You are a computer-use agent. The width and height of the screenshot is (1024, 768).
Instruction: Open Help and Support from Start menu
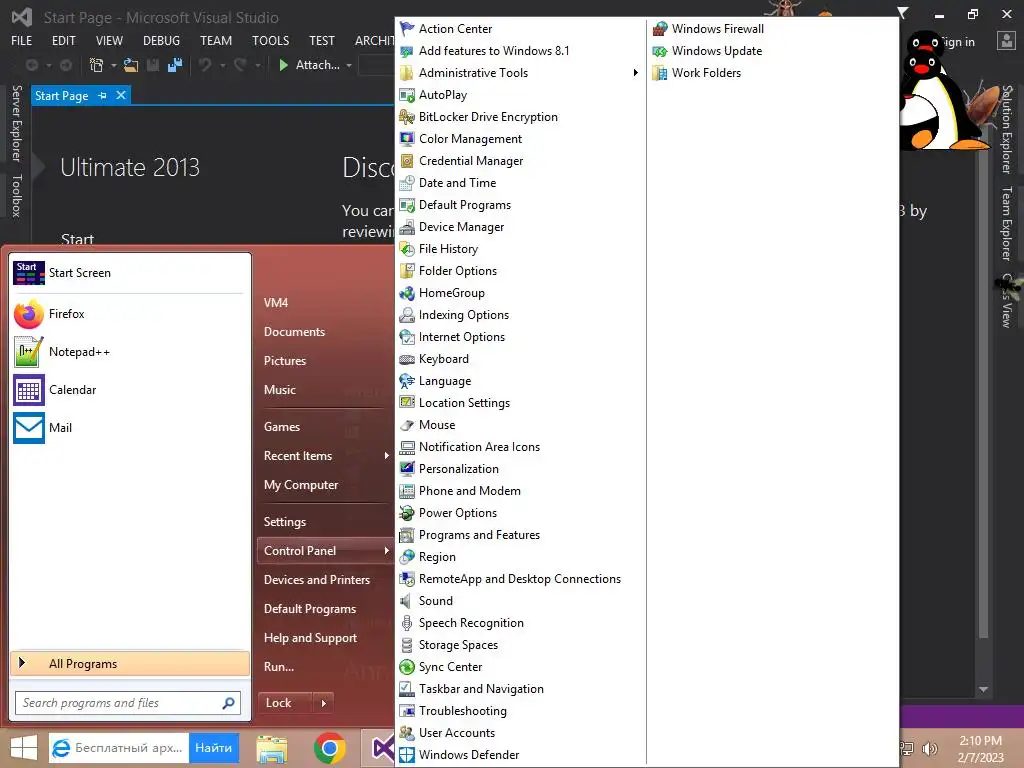pyautogui.click(x=310, y=638)
